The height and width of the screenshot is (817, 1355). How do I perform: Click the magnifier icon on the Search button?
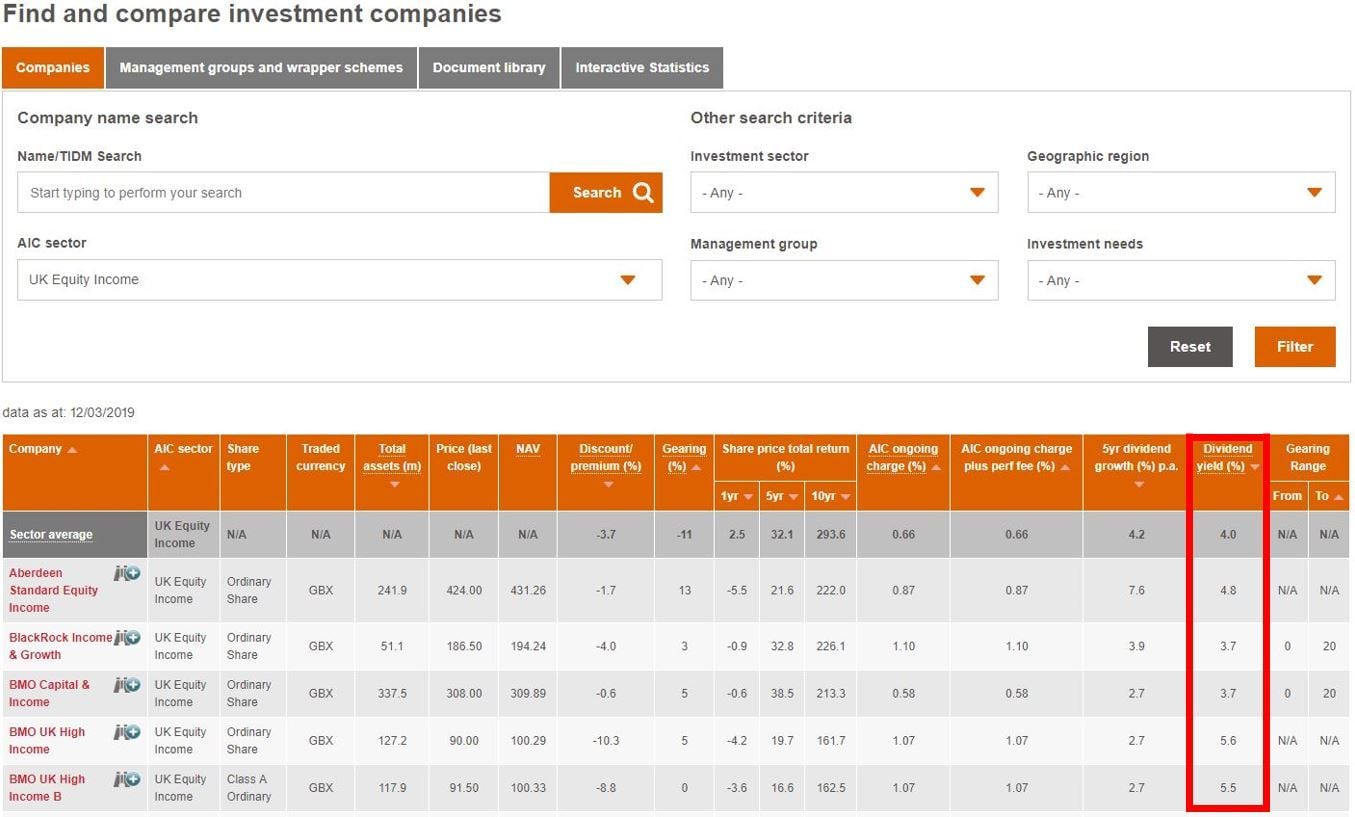(x=643, y=193)
